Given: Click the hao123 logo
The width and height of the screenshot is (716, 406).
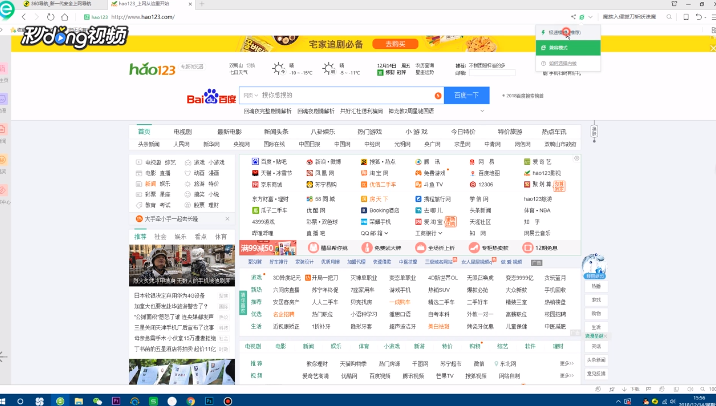Looking at the screenshot, I should tap(152, 69).
